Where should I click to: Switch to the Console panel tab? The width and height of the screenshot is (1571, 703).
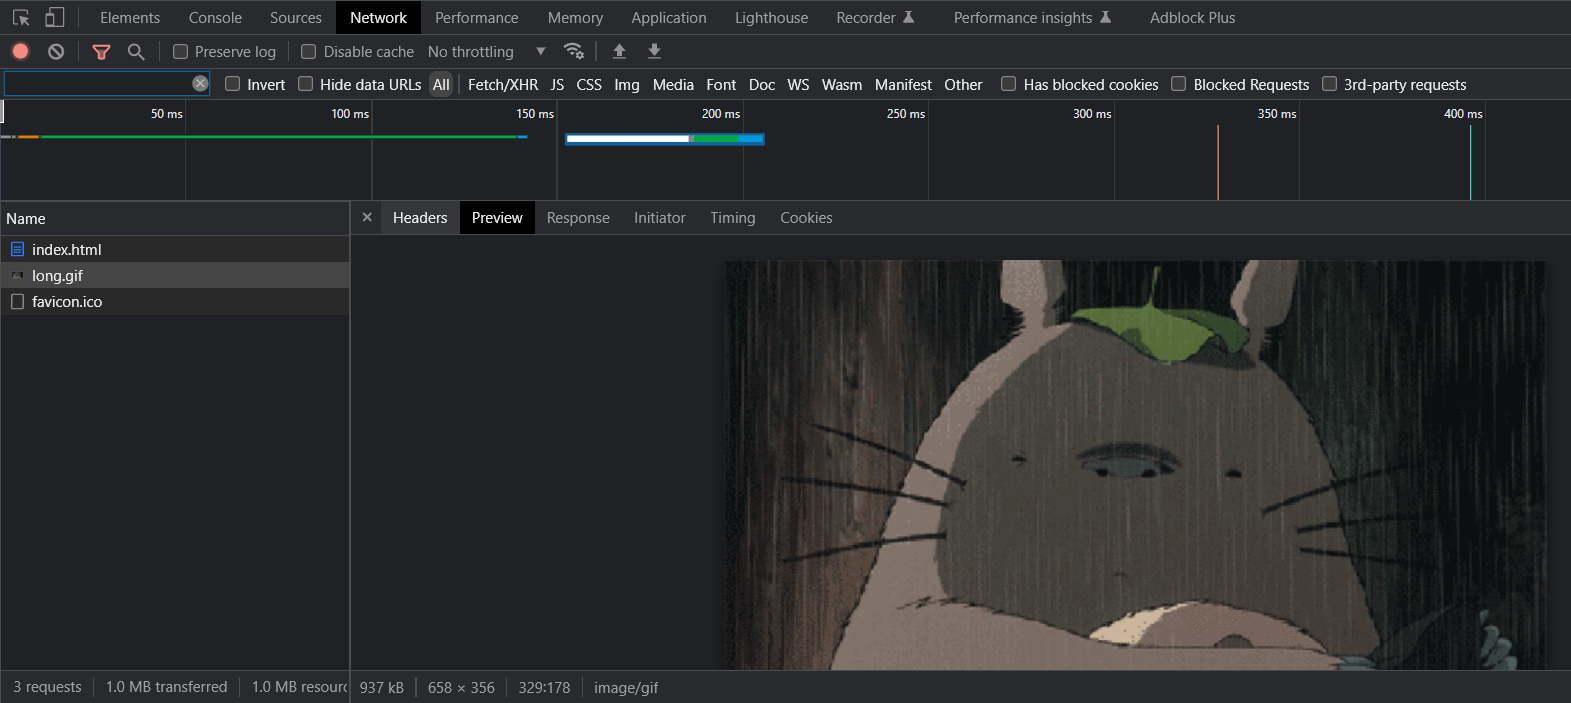pos(215,17)
